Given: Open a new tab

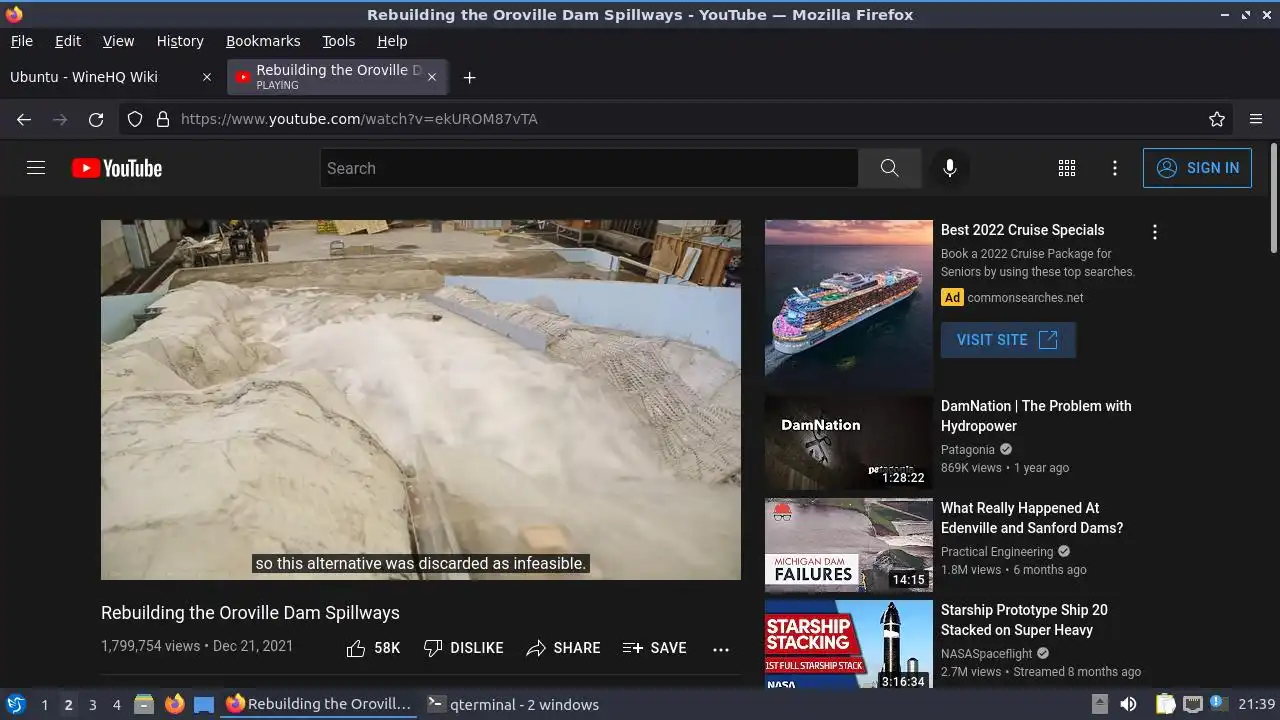Looking at the screenshot, I should coord(469,77).
